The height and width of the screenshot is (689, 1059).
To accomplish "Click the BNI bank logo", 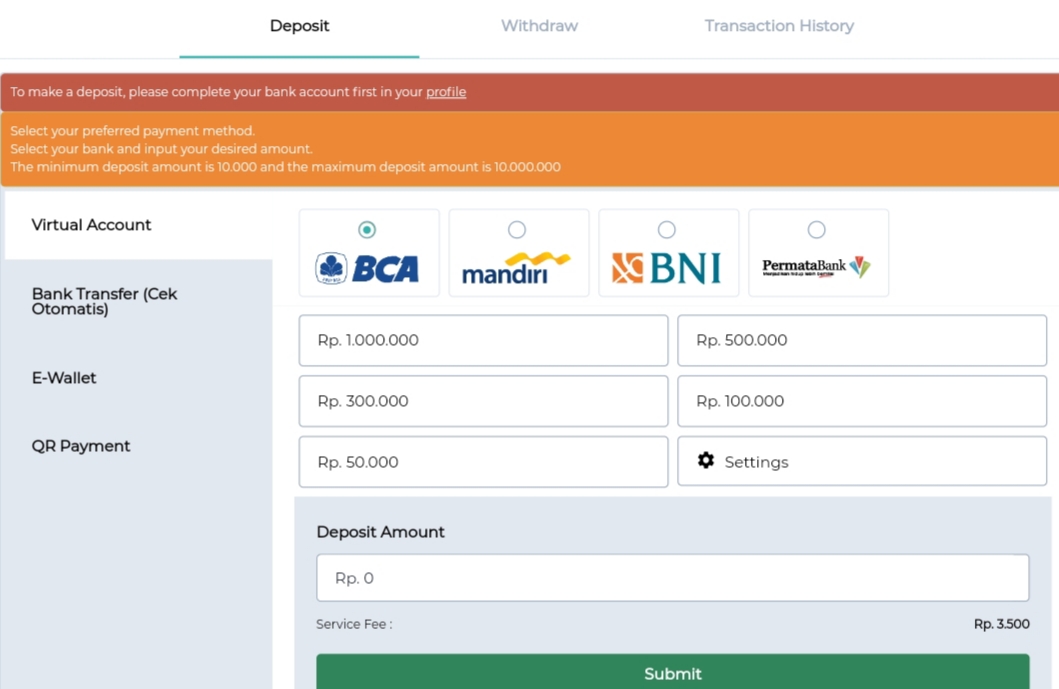I will click(667, 268).
